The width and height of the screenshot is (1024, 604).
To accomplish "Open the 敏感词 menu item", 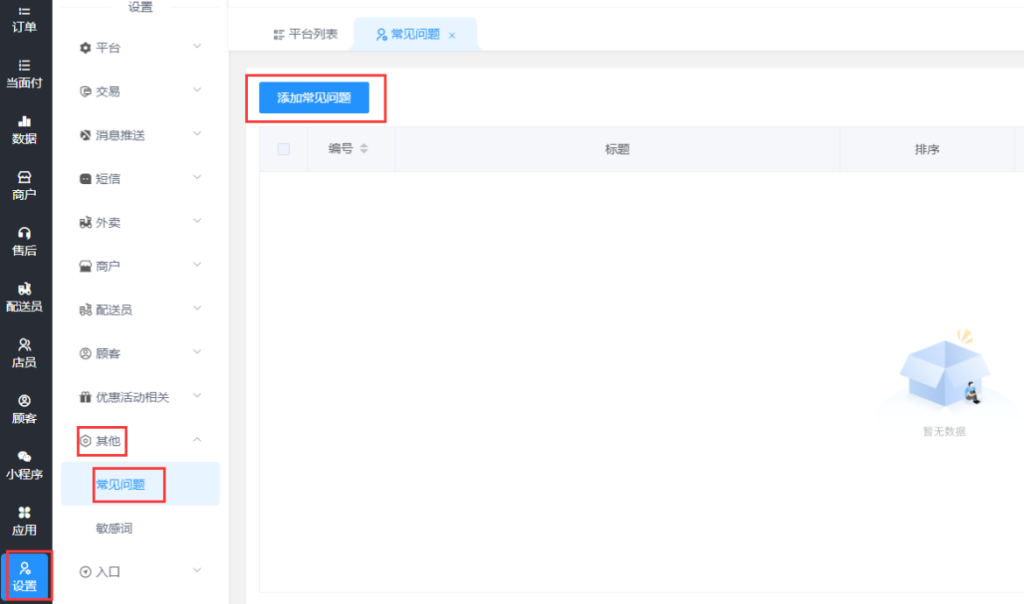I will tap(113, 528).
